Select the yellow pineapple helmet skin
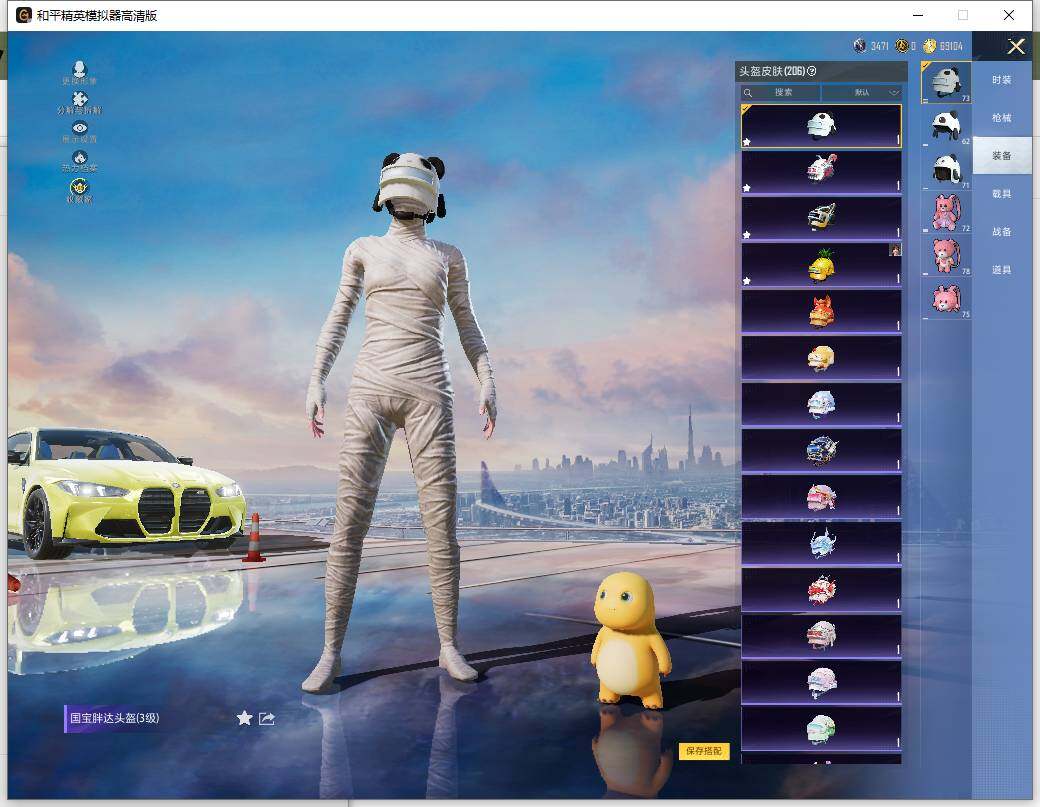Image resolution: width=1040 pixels, height=807 pixels. pos(821,265)
